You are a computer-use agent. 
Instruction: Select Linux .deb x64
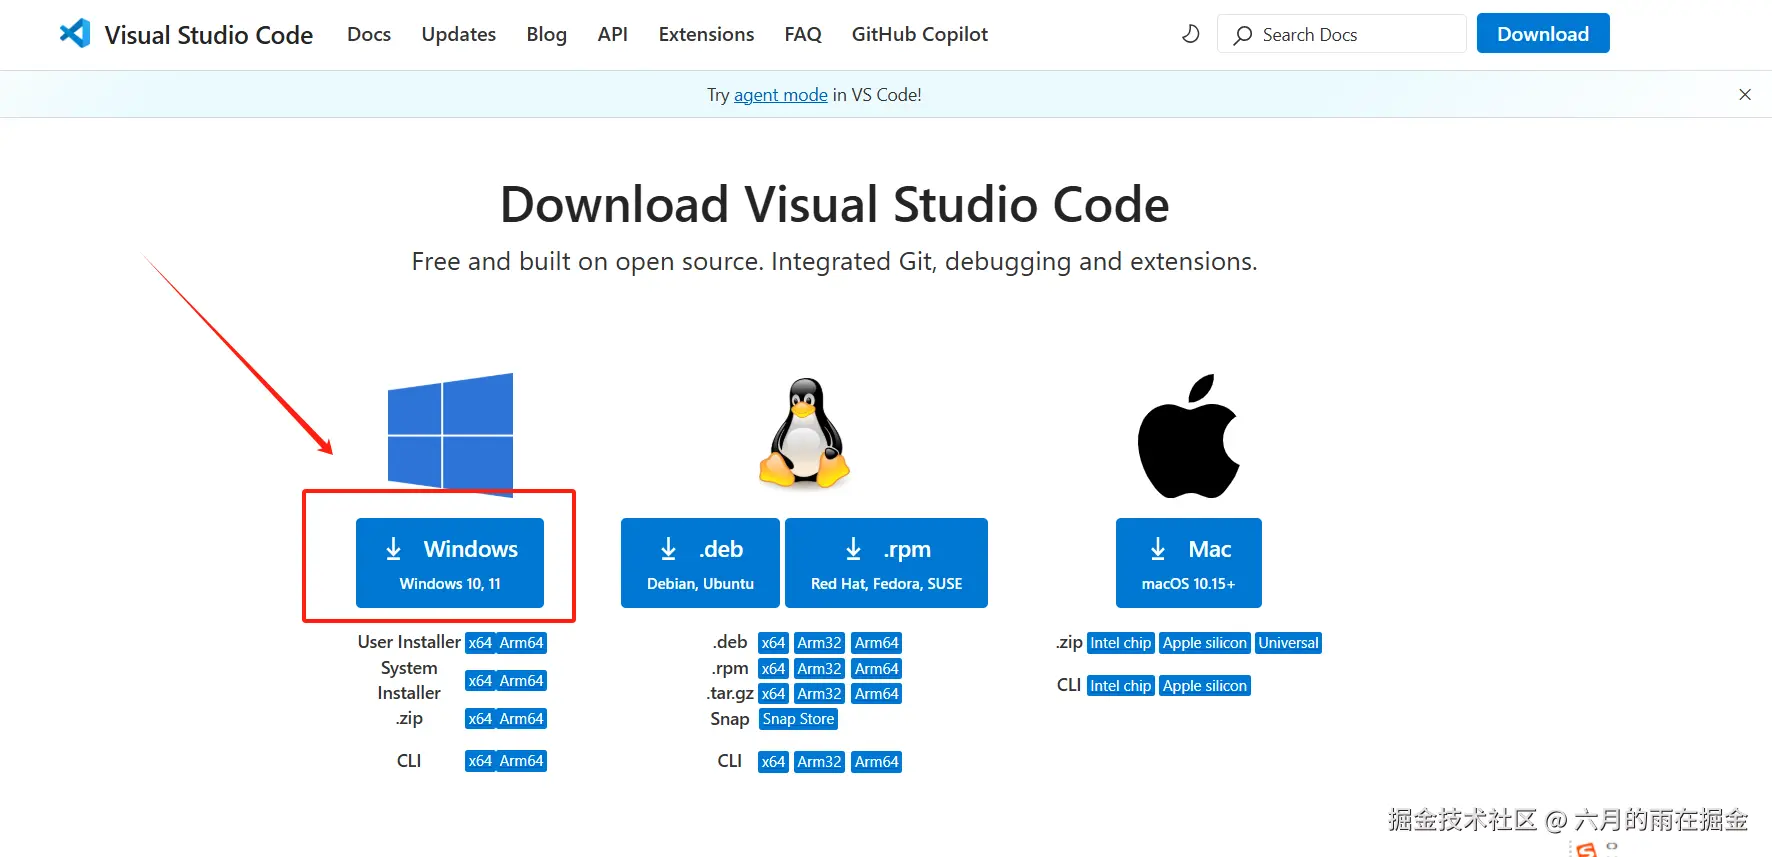pos(773,643)
